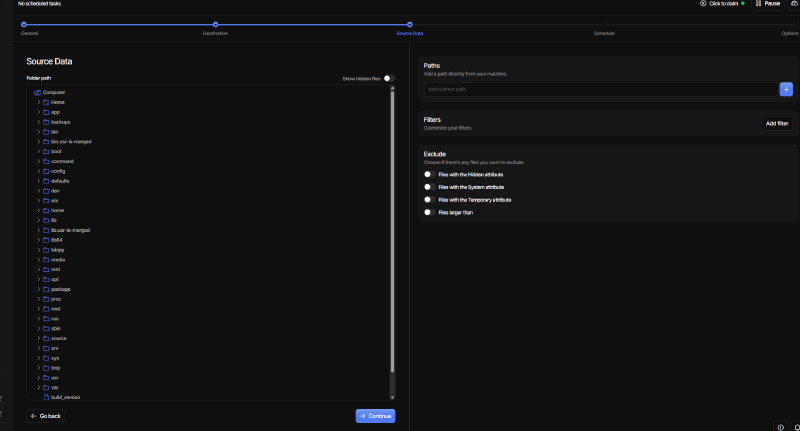
Task: Expand the bin folder chevron
Action: (x=39, y=132)
